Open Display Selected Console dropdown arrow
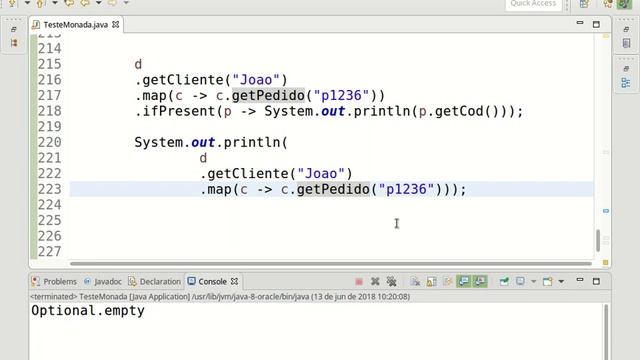Viewport: 640px width, 360px height. pyautogui.click(x=533, y=282)
